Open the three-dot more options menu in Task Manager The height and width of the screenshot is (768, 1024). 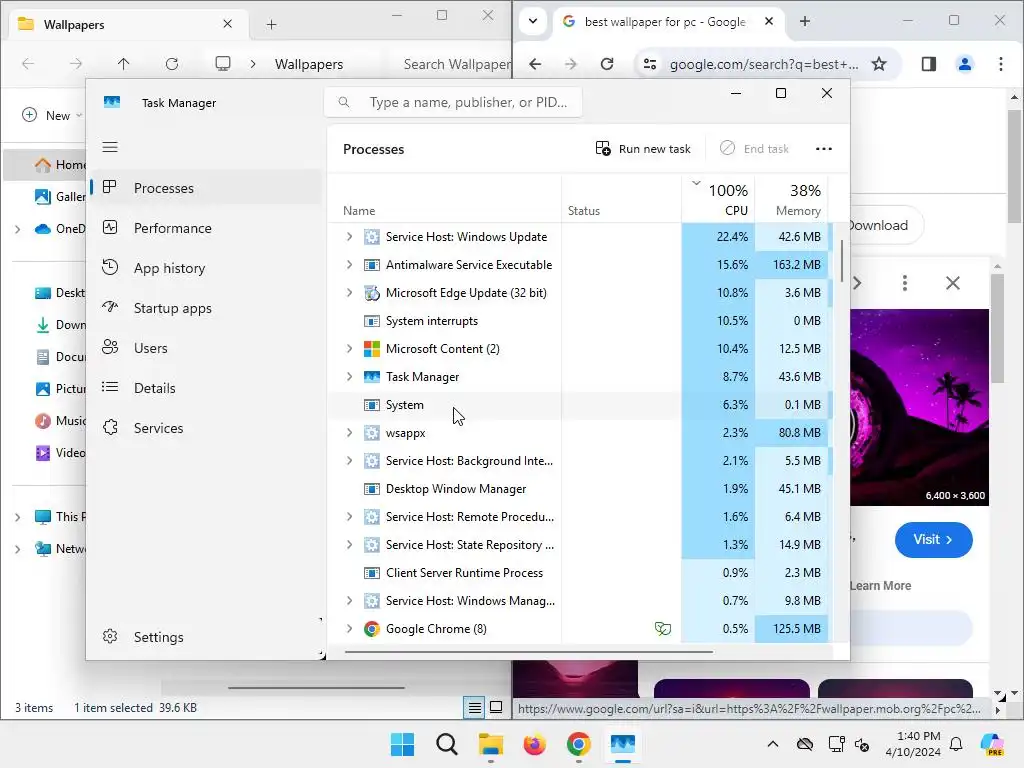point(824,149)
